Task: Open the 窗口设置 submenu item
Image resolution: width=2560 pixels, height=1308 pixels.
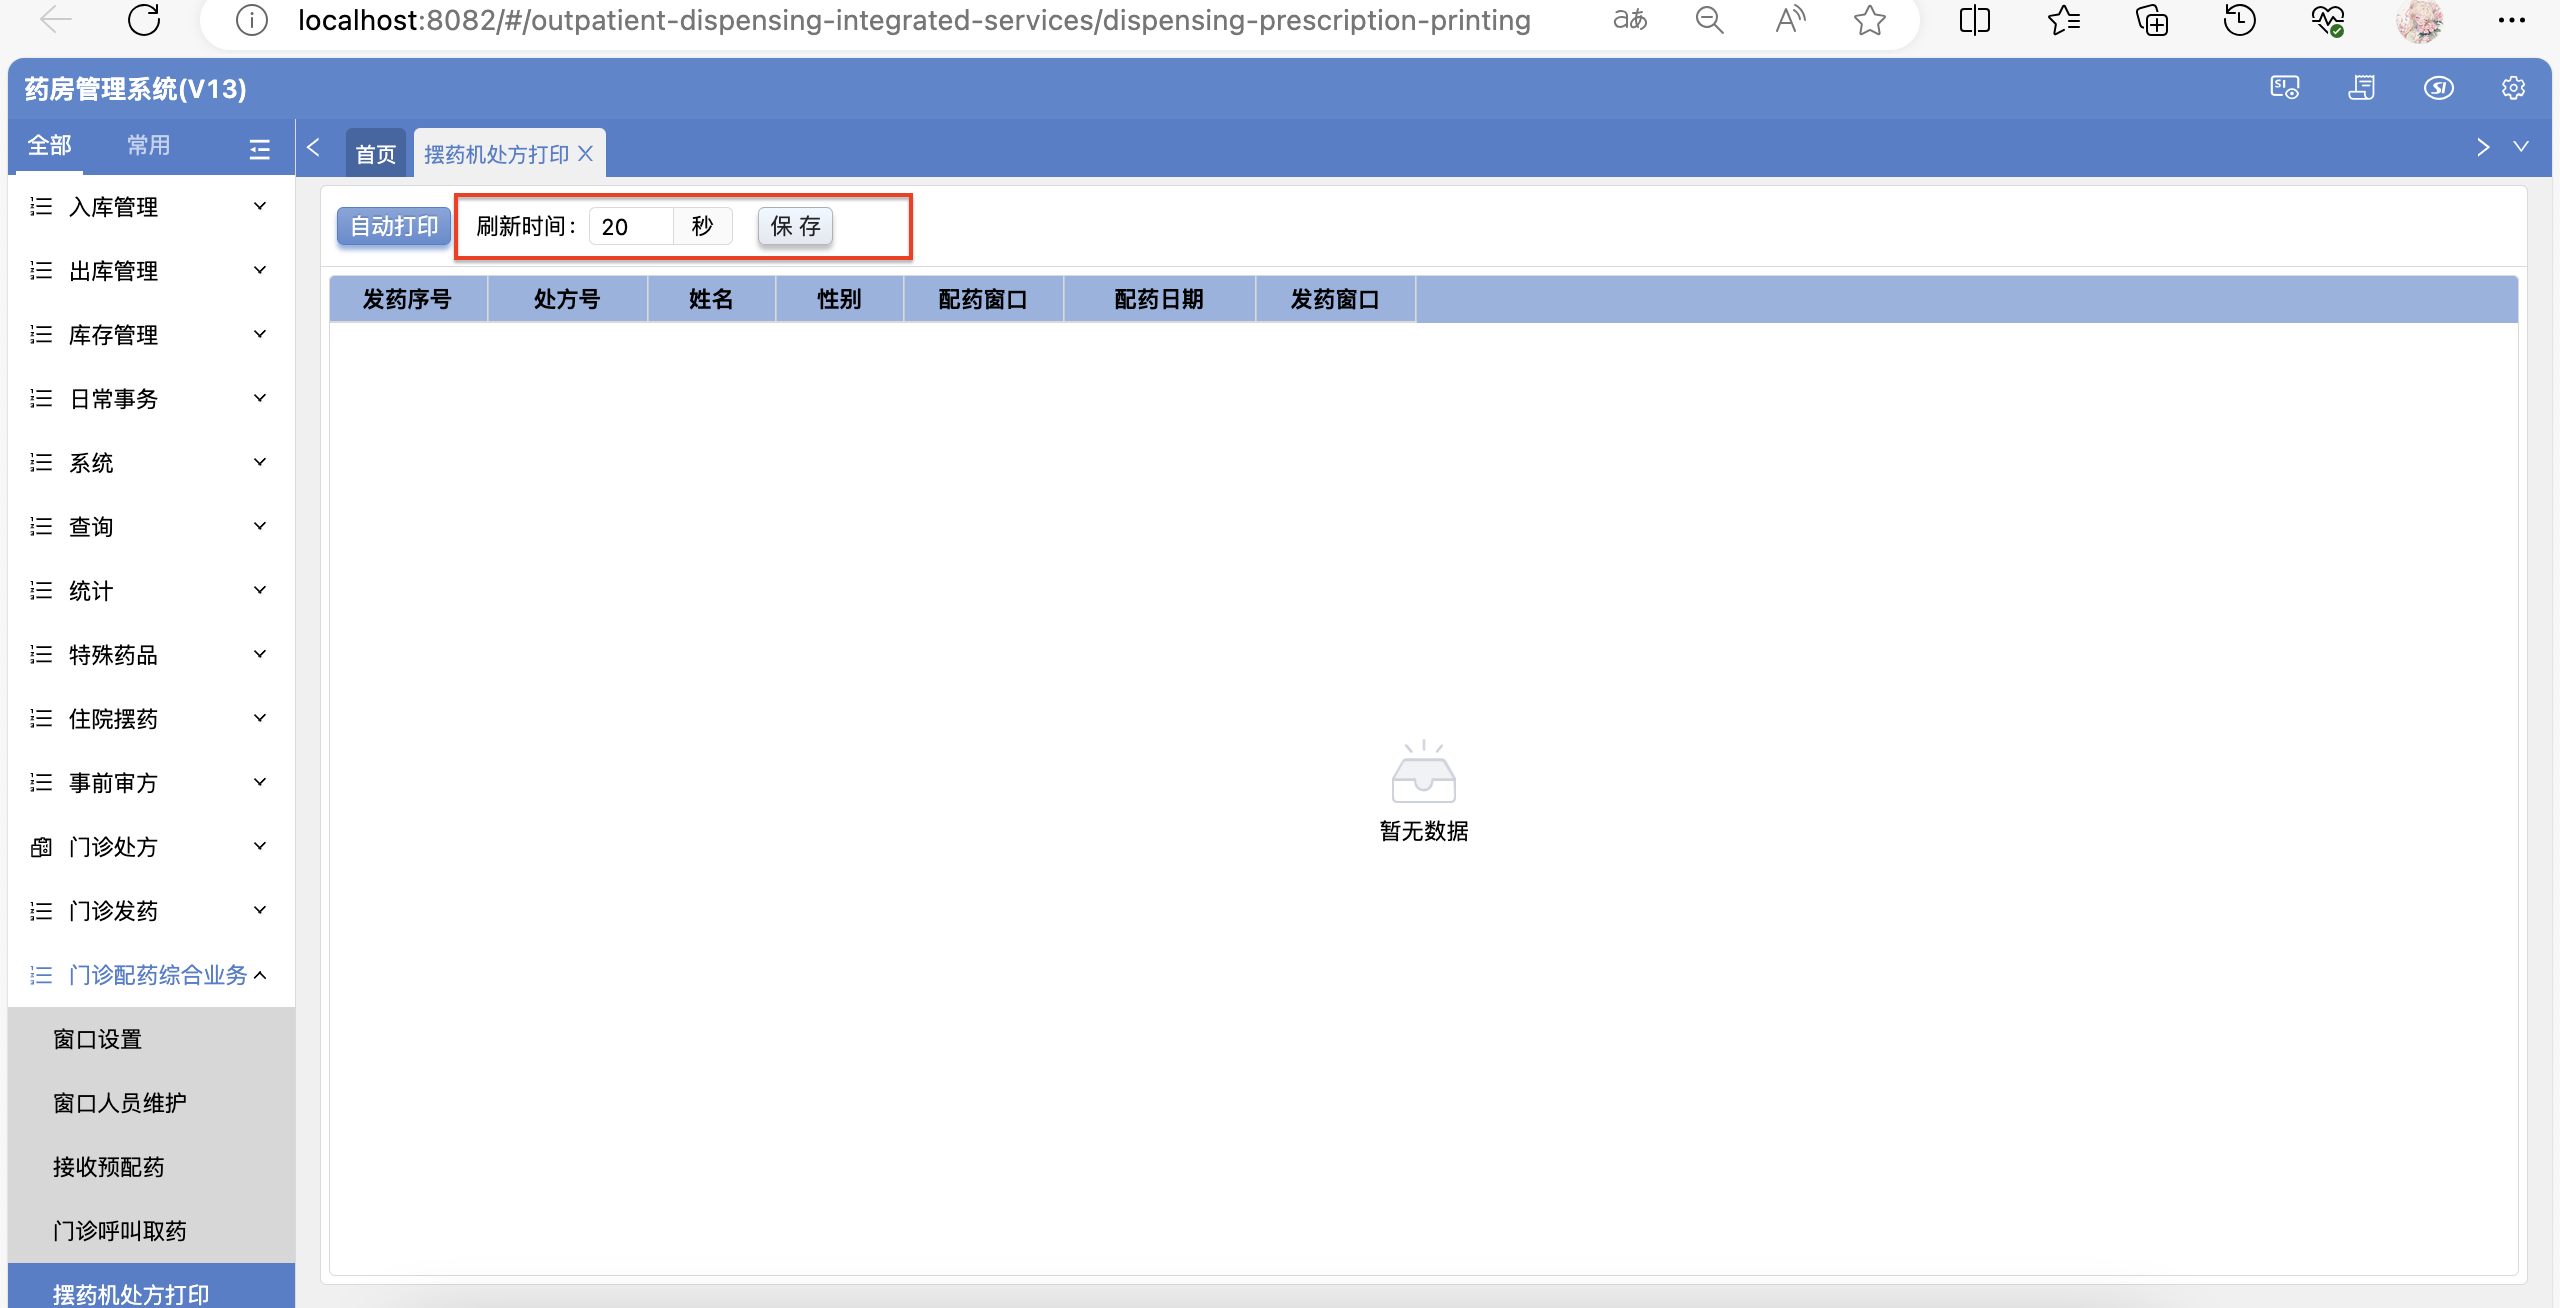Action: [98, 1039]
